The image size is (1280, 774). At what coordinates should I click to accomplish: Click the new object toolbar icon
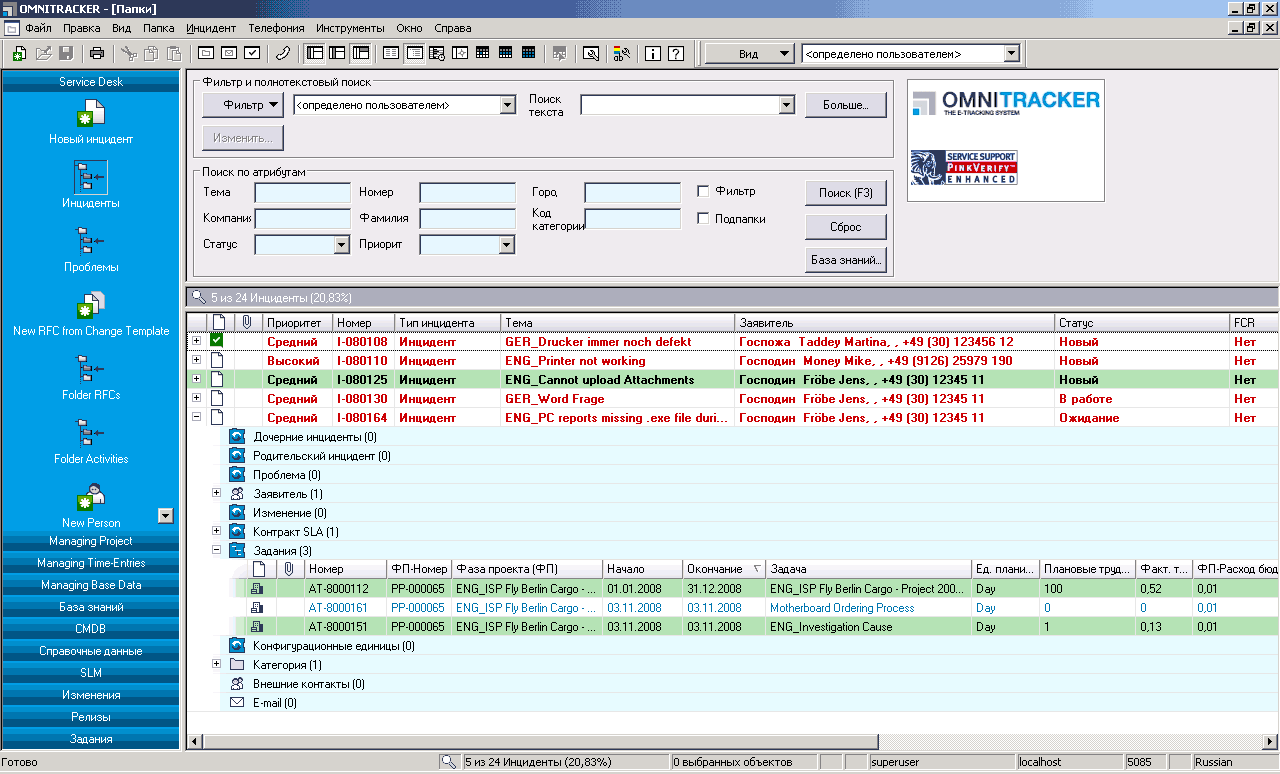20,53
